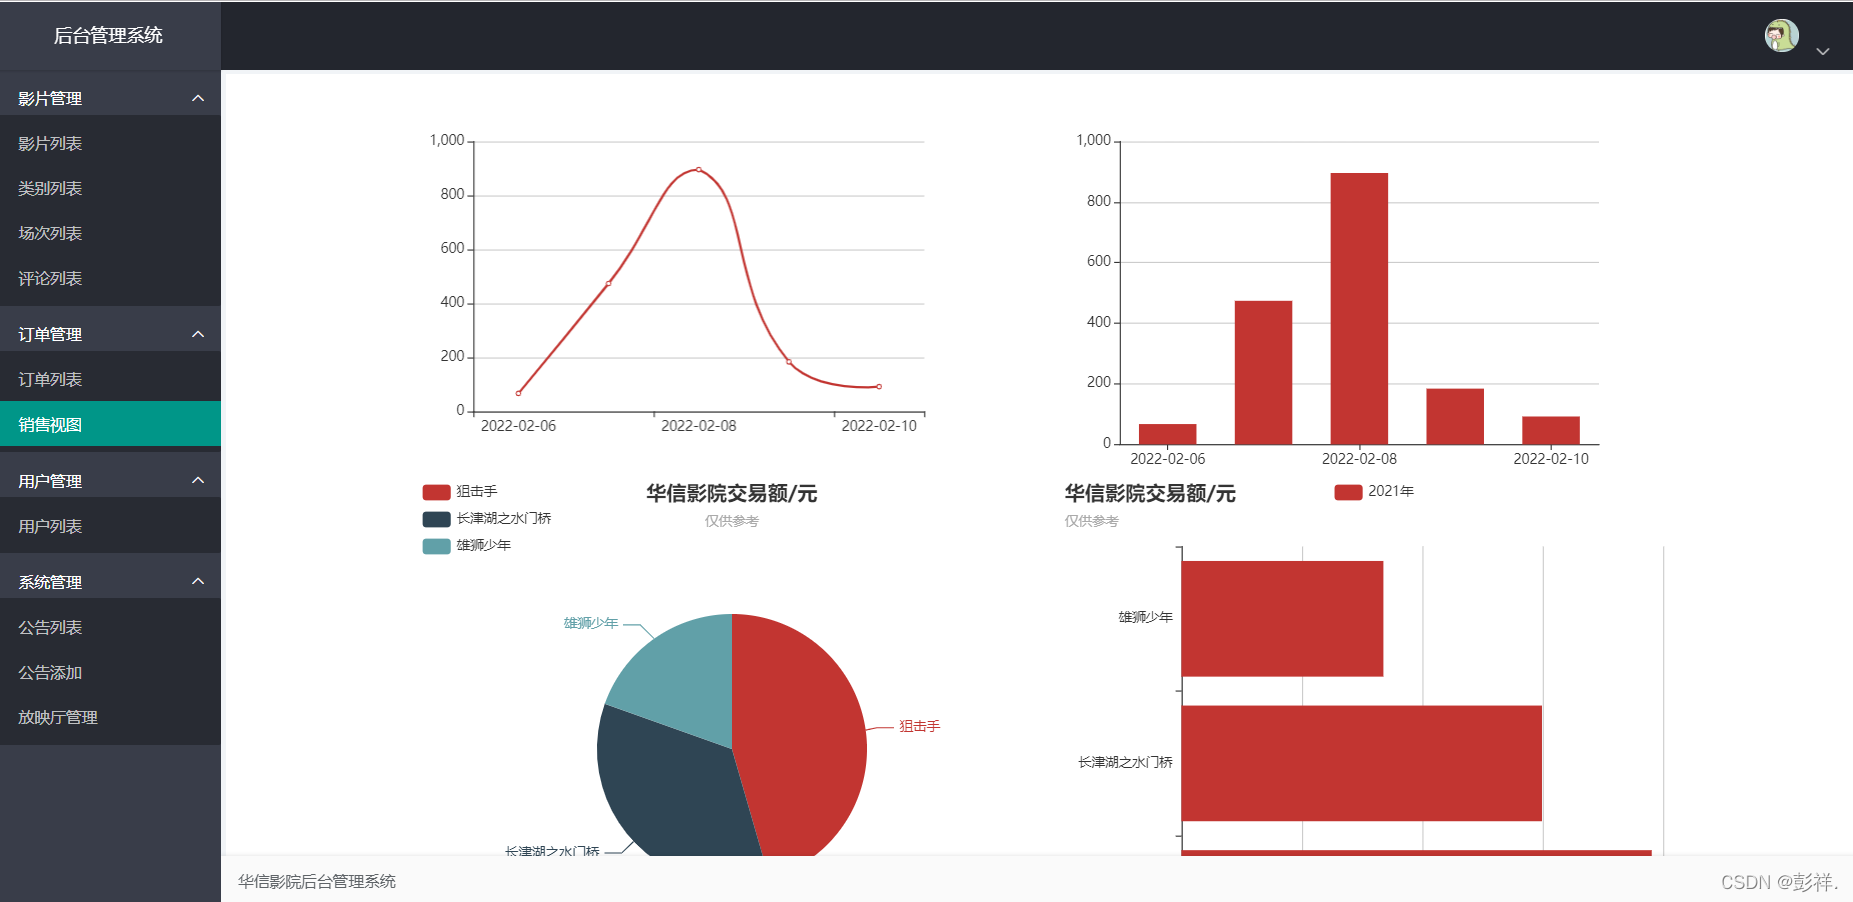Click the last line chart point at 2022-02-10
1853x902 pixels.
click(879, 386)
